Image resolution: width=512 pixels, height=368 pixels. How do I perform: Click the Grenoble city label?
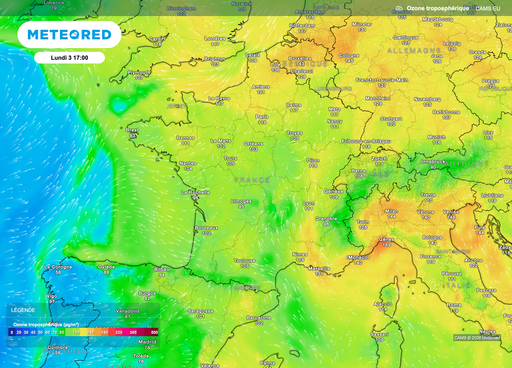pyautogui.click(x=326, y=219)
